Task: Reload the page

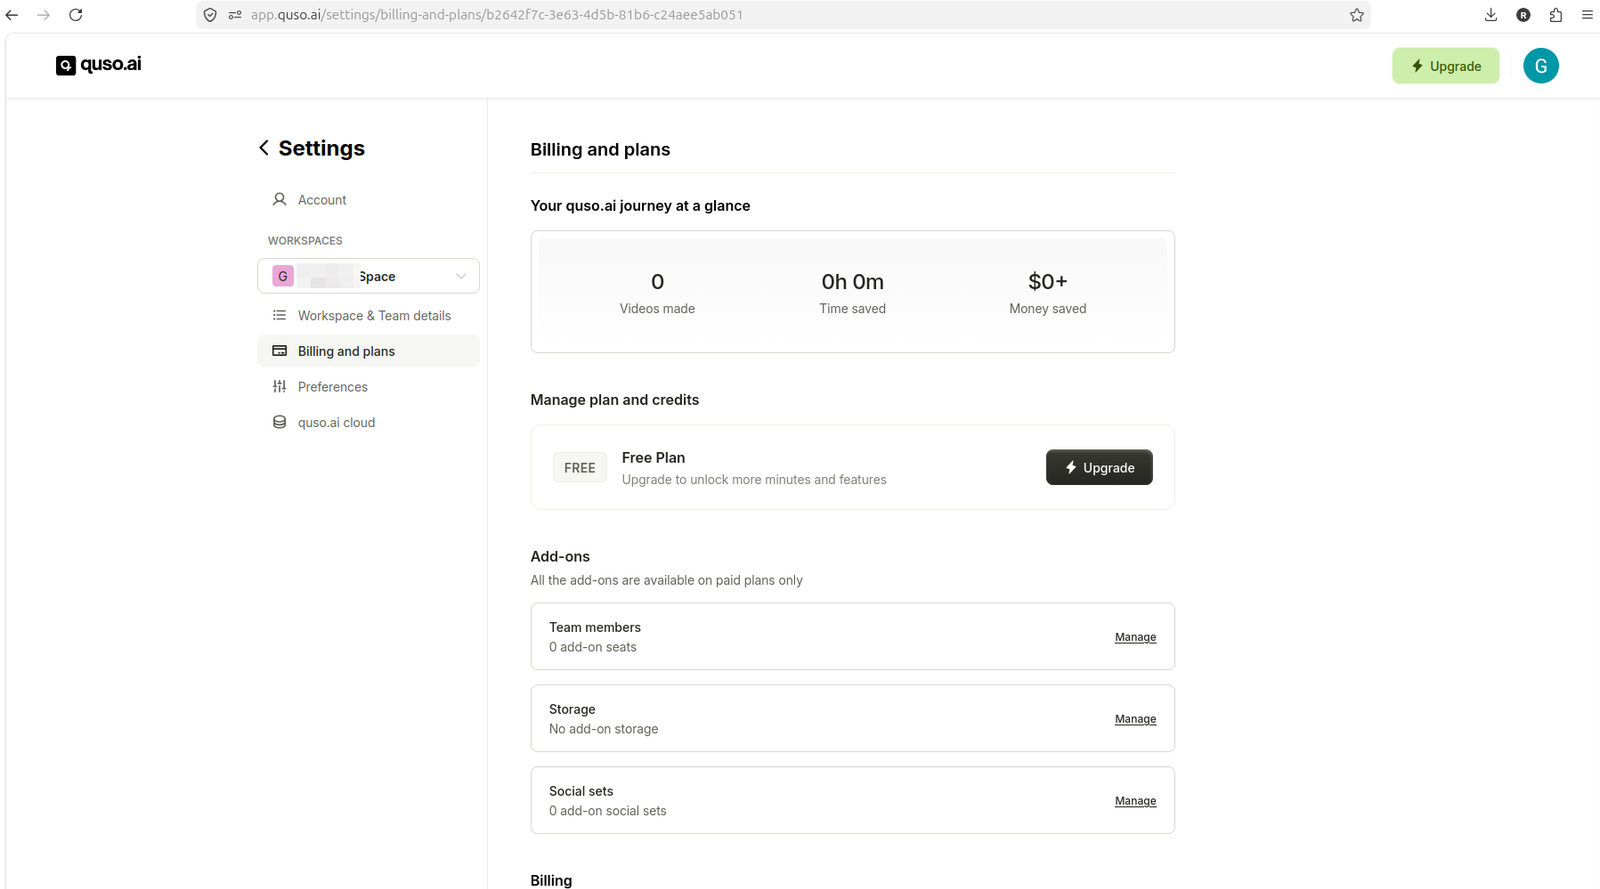Action: tap(76, 15)
